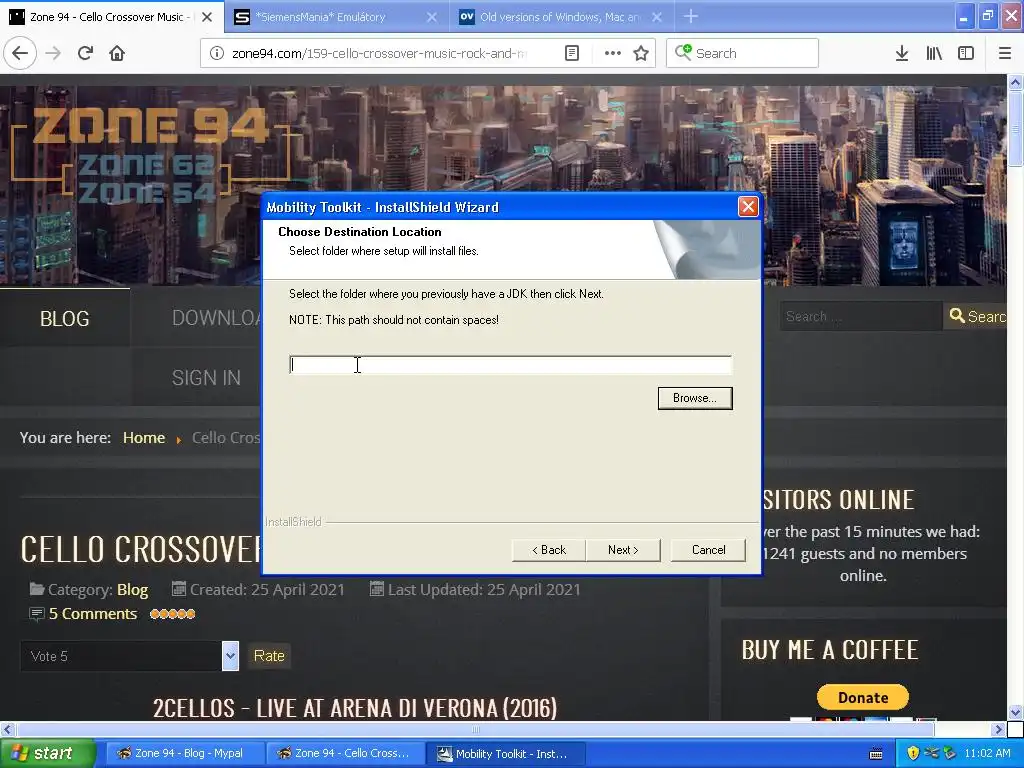Click the horizontal scrollbar left arrow
The width and height of the screenshot is (1024, 768).
point(7,729)
